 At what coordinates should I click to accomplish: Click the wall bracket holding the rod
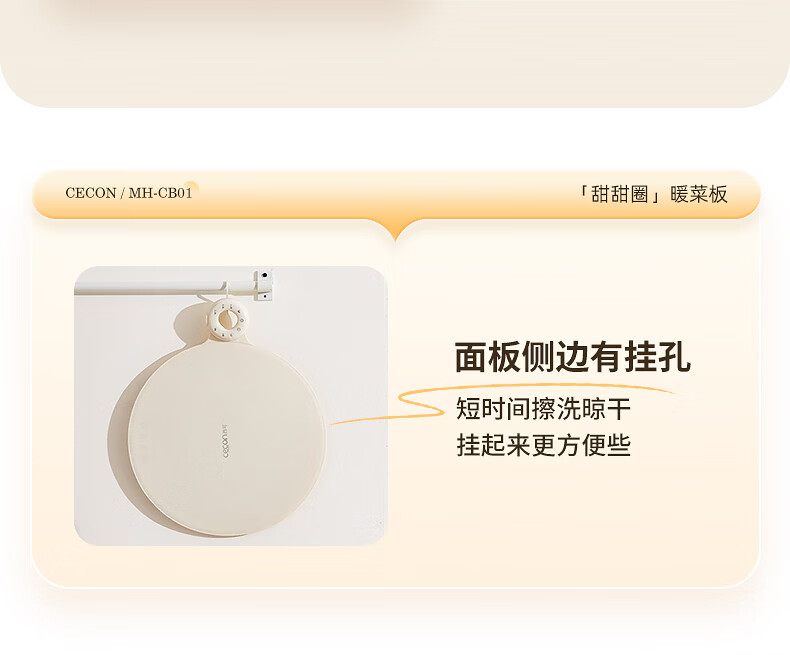264,285
